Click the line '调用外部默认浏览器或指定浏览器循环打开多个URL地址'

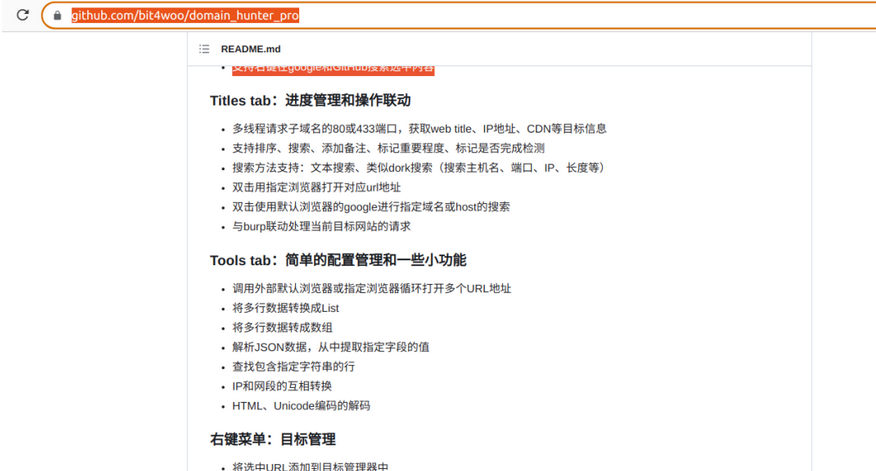(372, 288)
